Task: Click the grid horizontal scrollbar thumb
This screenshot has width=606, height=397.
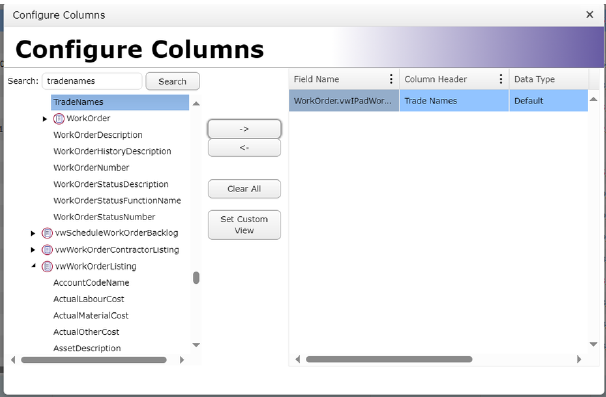Action: pos(389,359)
